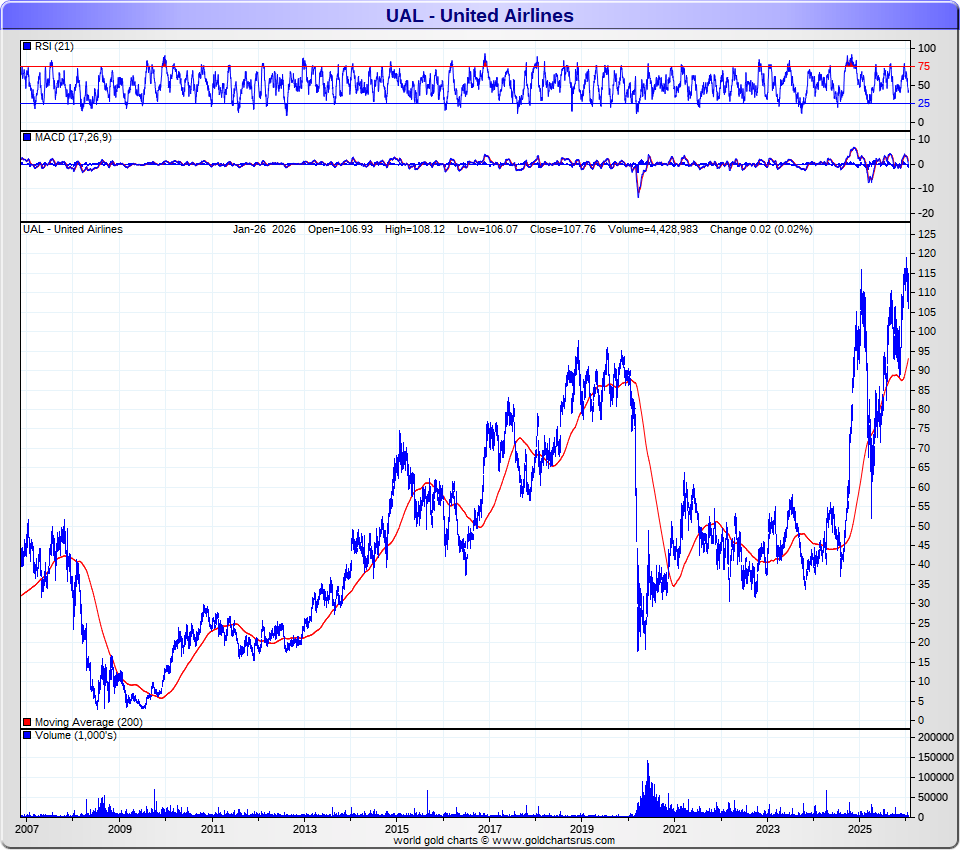Click the goldchartsrus.com copyright footer text
Image resolution: width=960 pixels, height=850 pixels.
(504, 840)
